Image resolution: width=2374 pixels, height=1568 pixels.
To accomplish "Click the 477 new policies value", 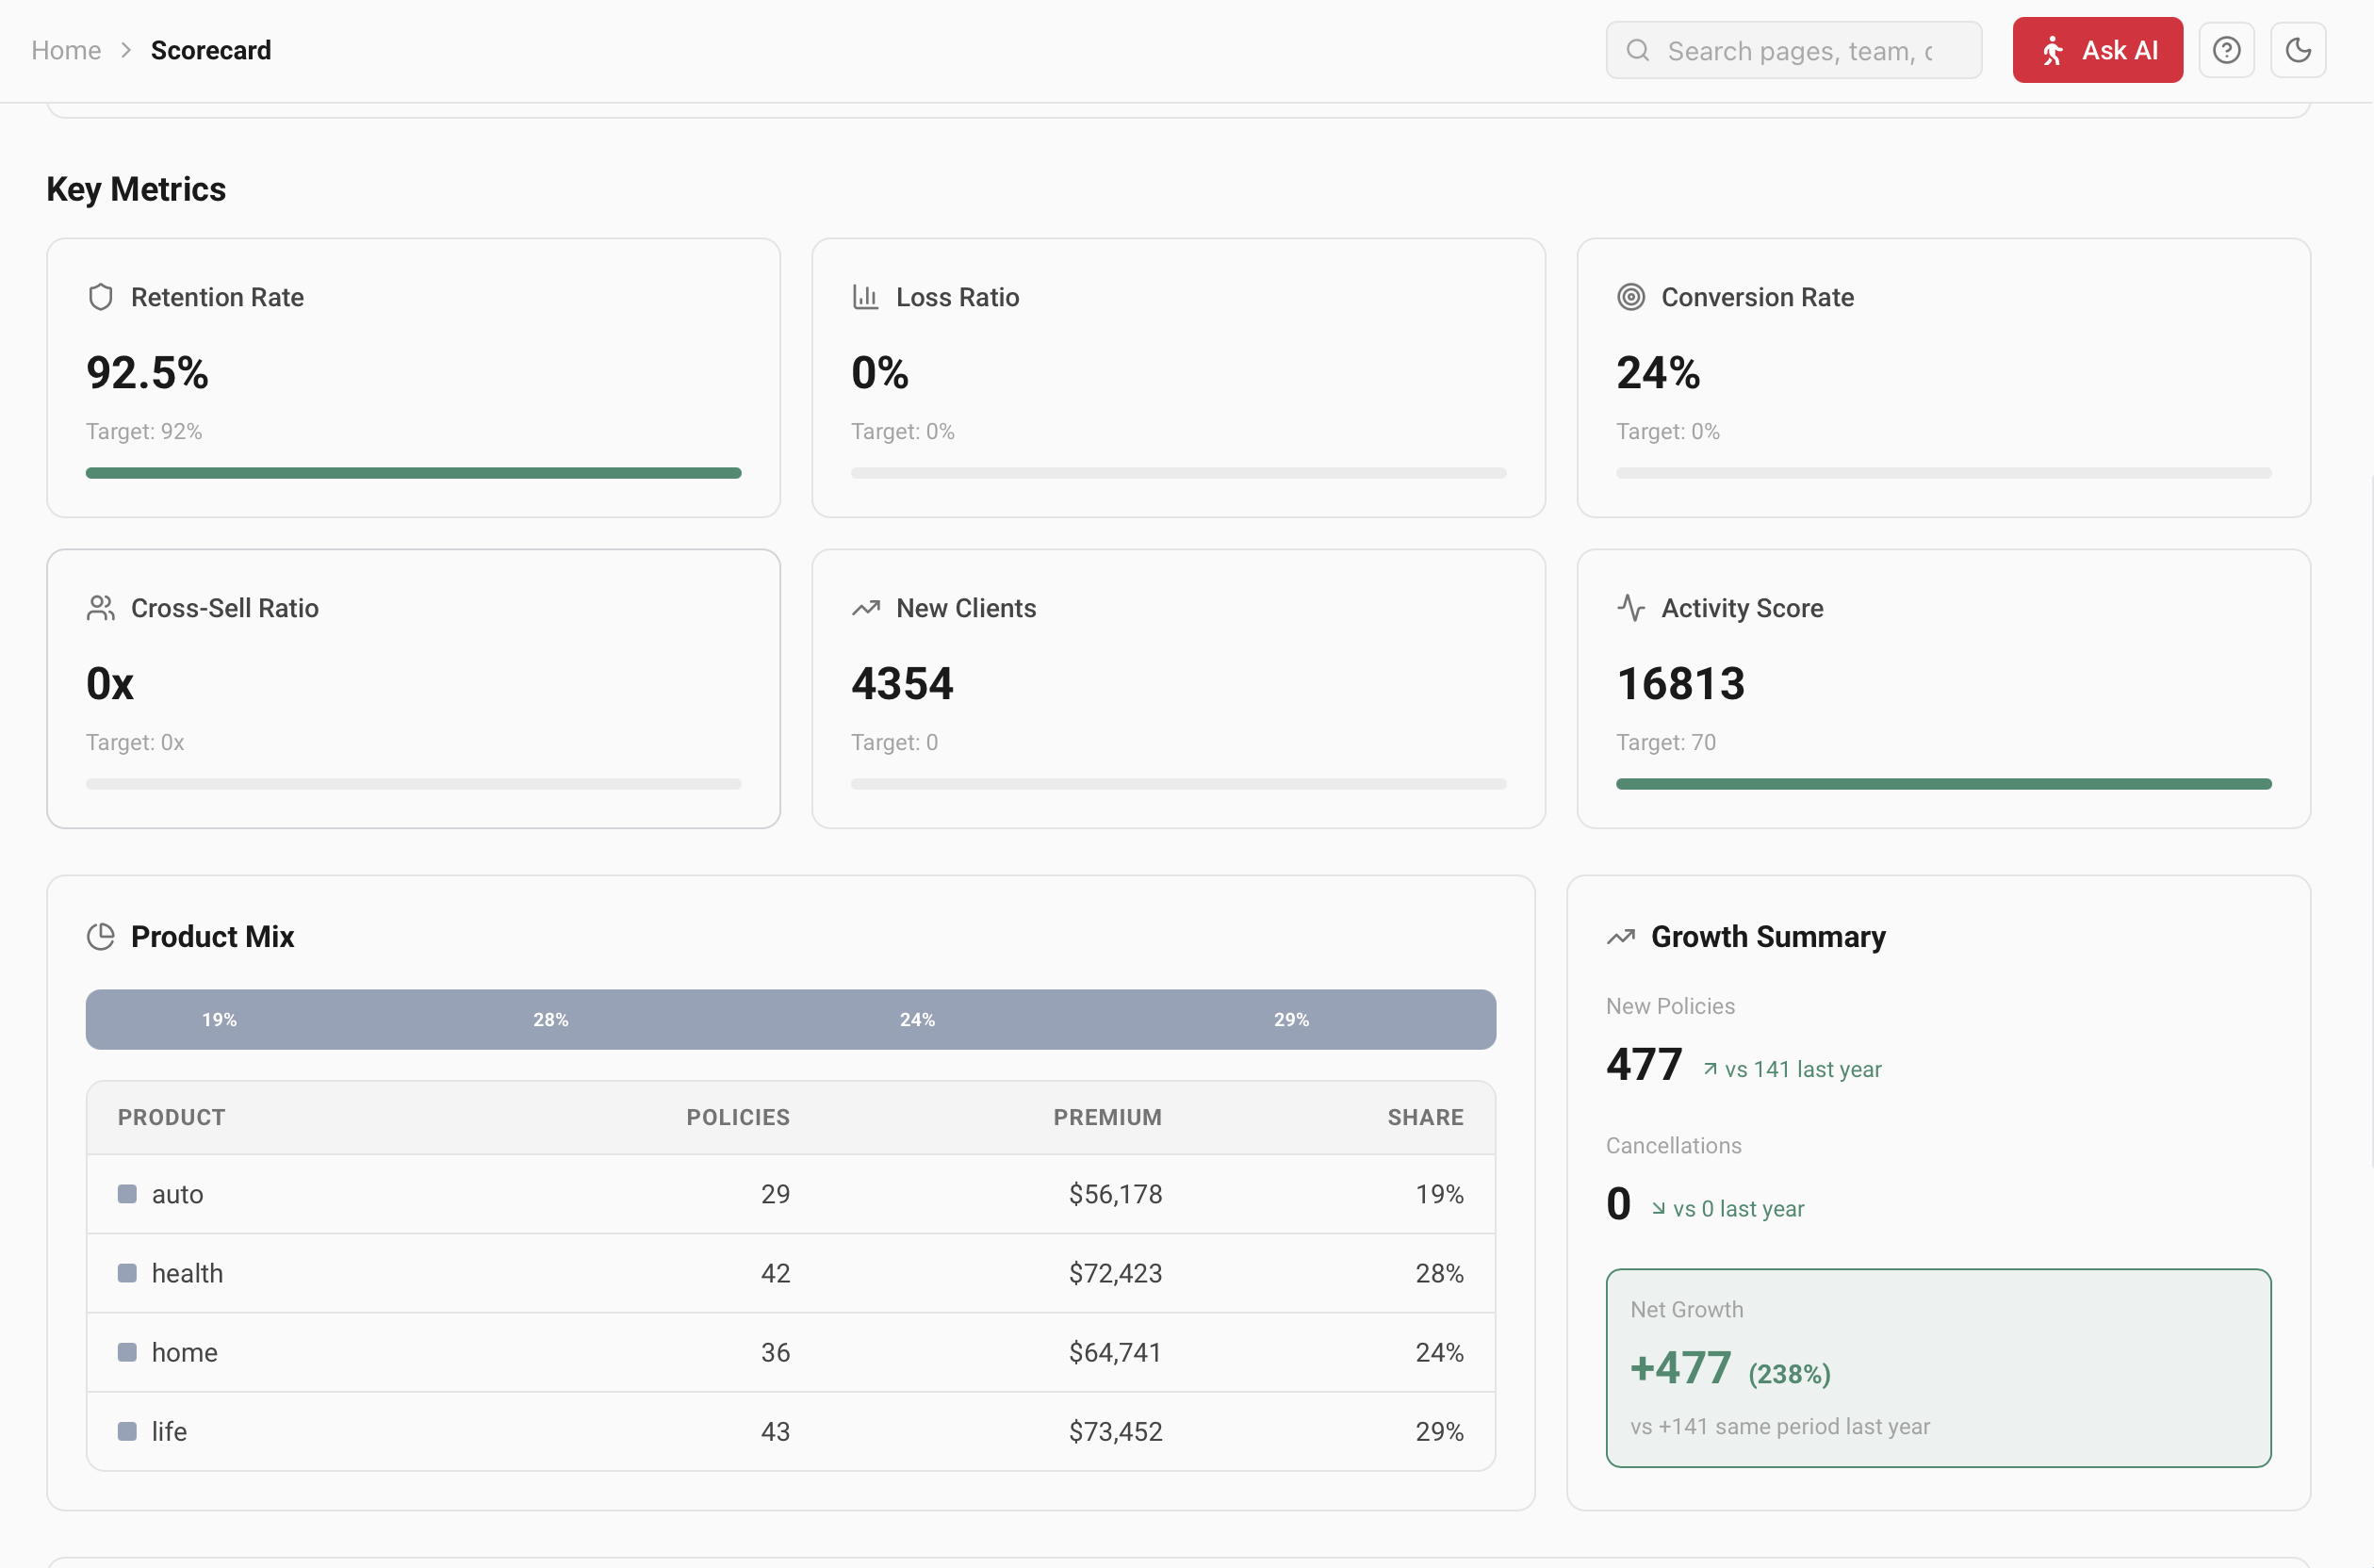I will pyautogui.click(x=1644, y=1064).
